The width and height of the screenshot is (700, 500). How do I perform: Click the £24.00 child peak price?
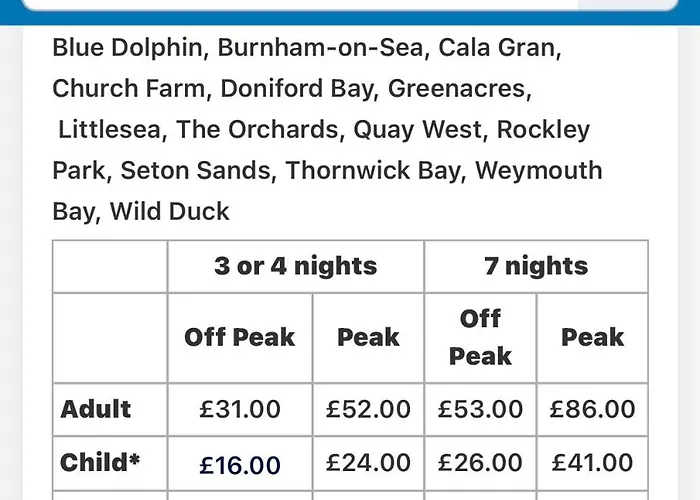(368, 462)
